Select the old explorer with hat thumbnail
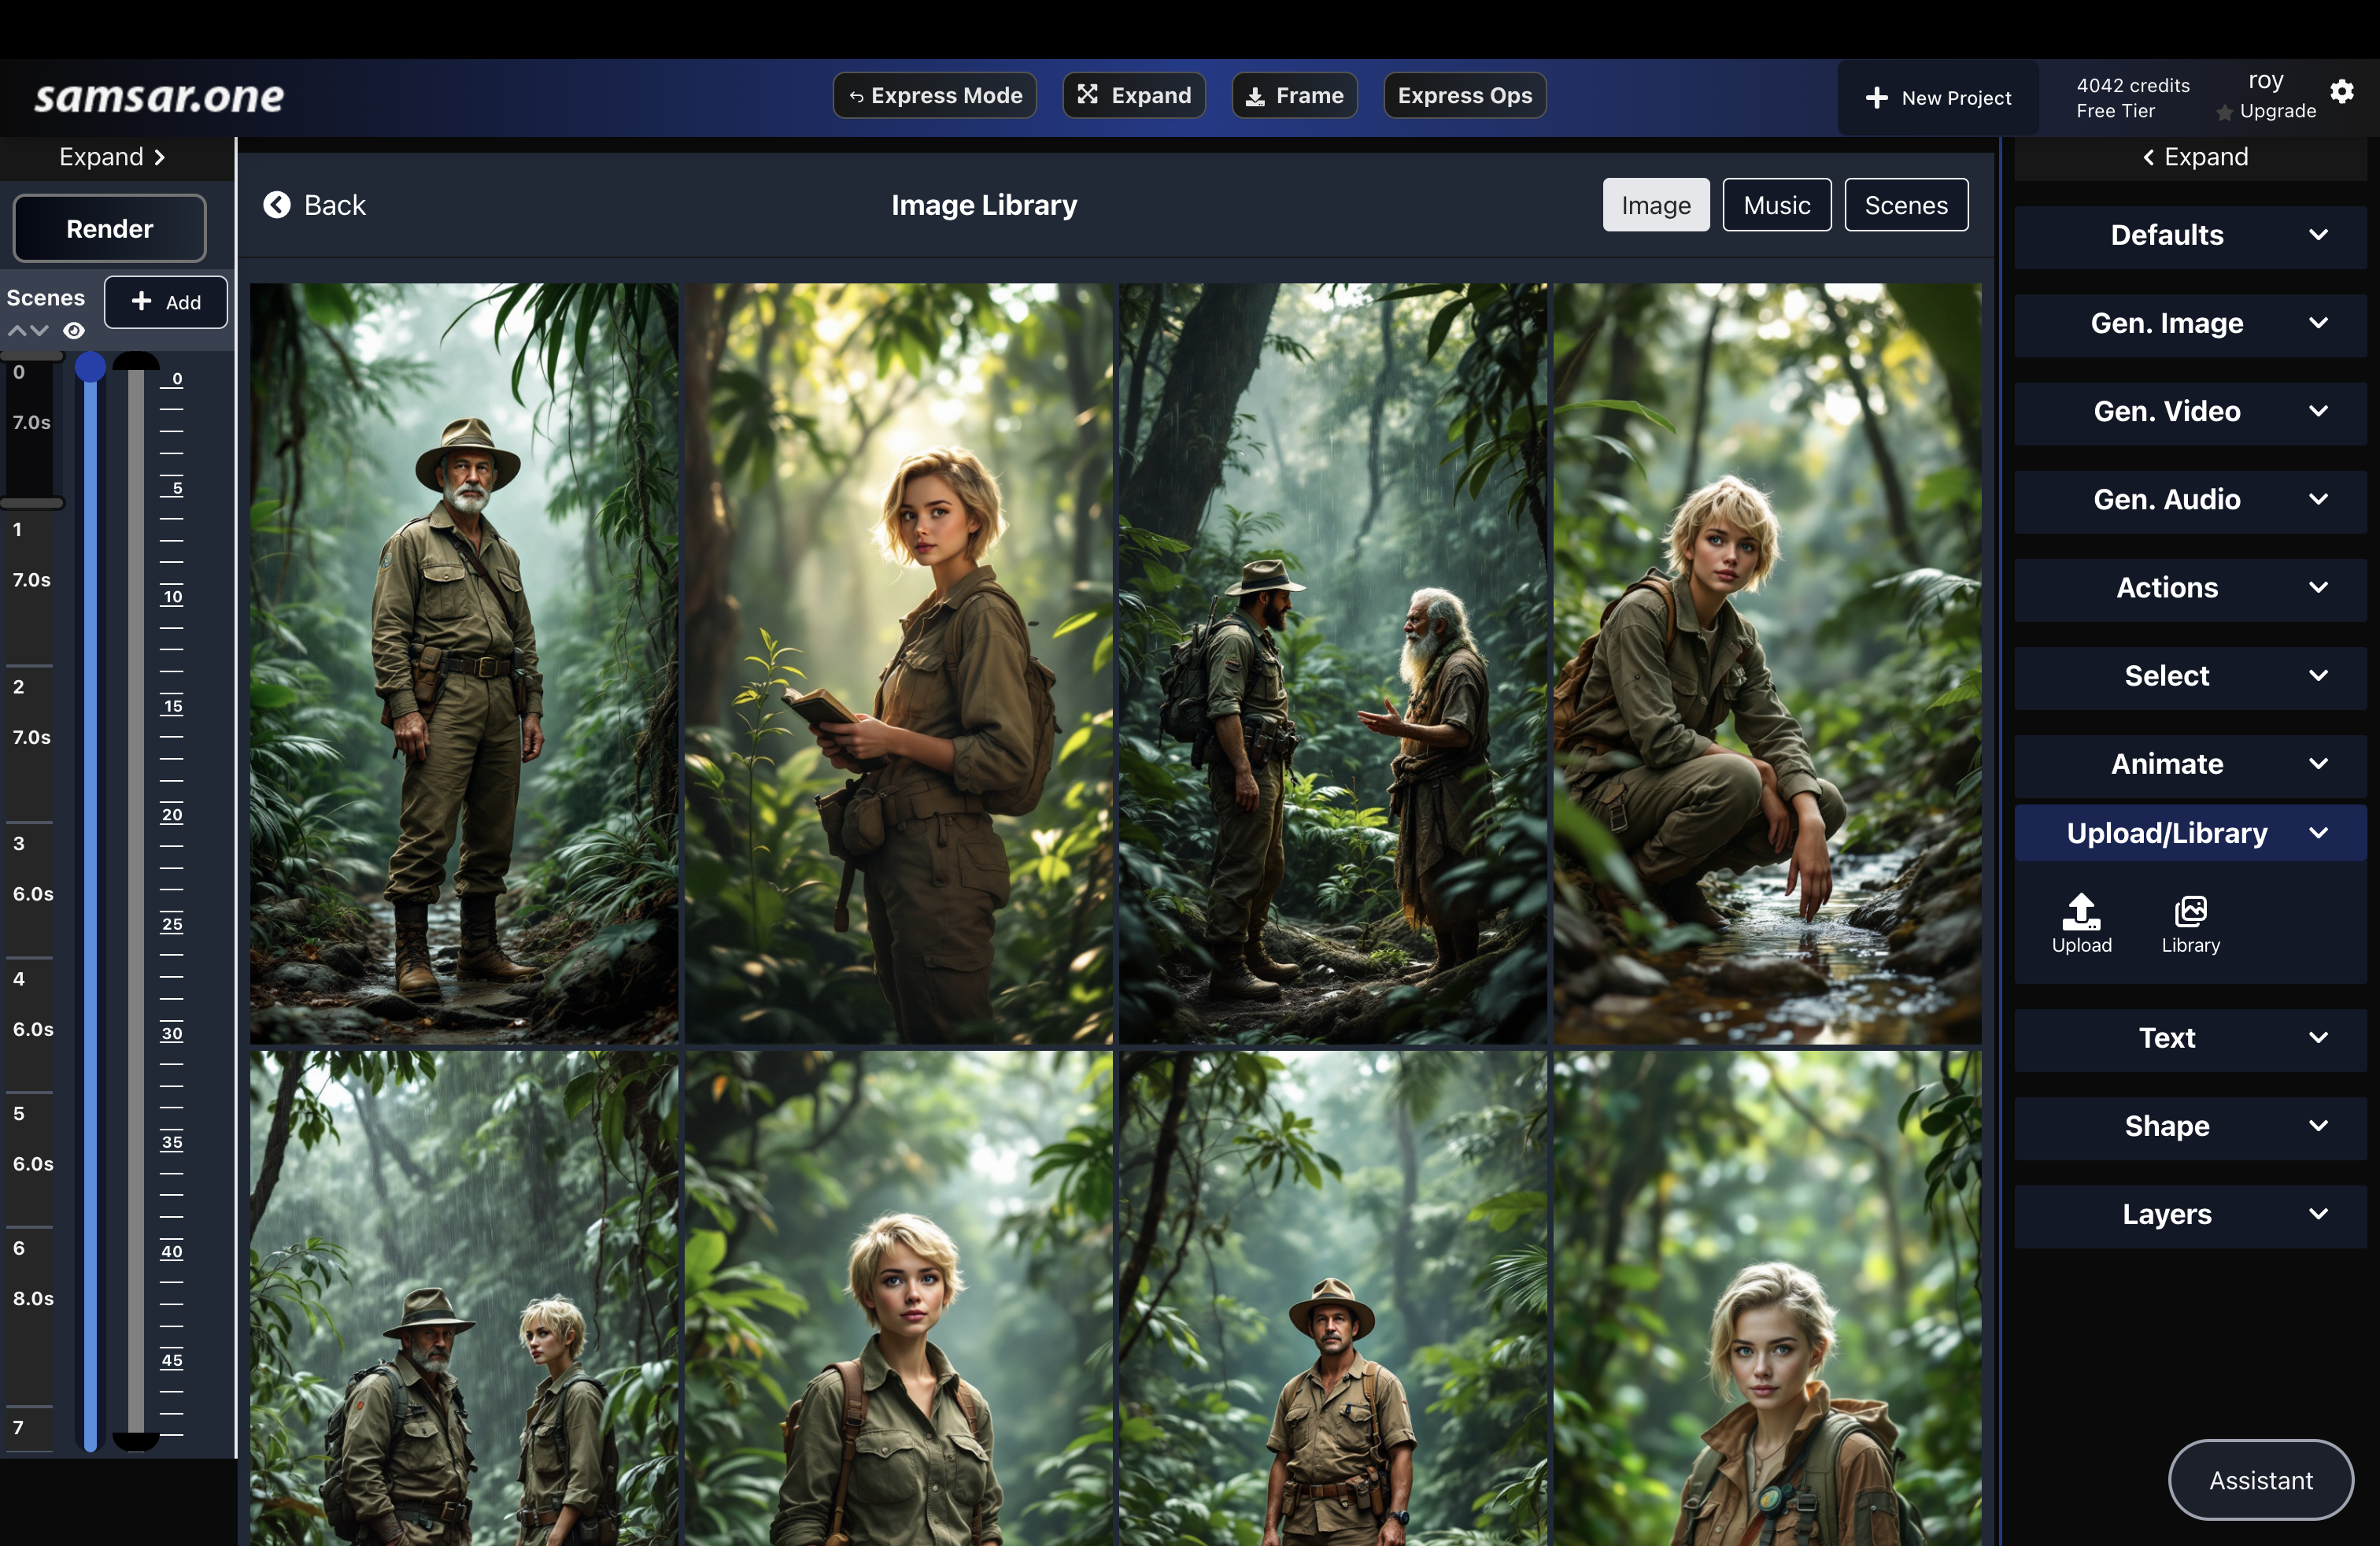 464,663
